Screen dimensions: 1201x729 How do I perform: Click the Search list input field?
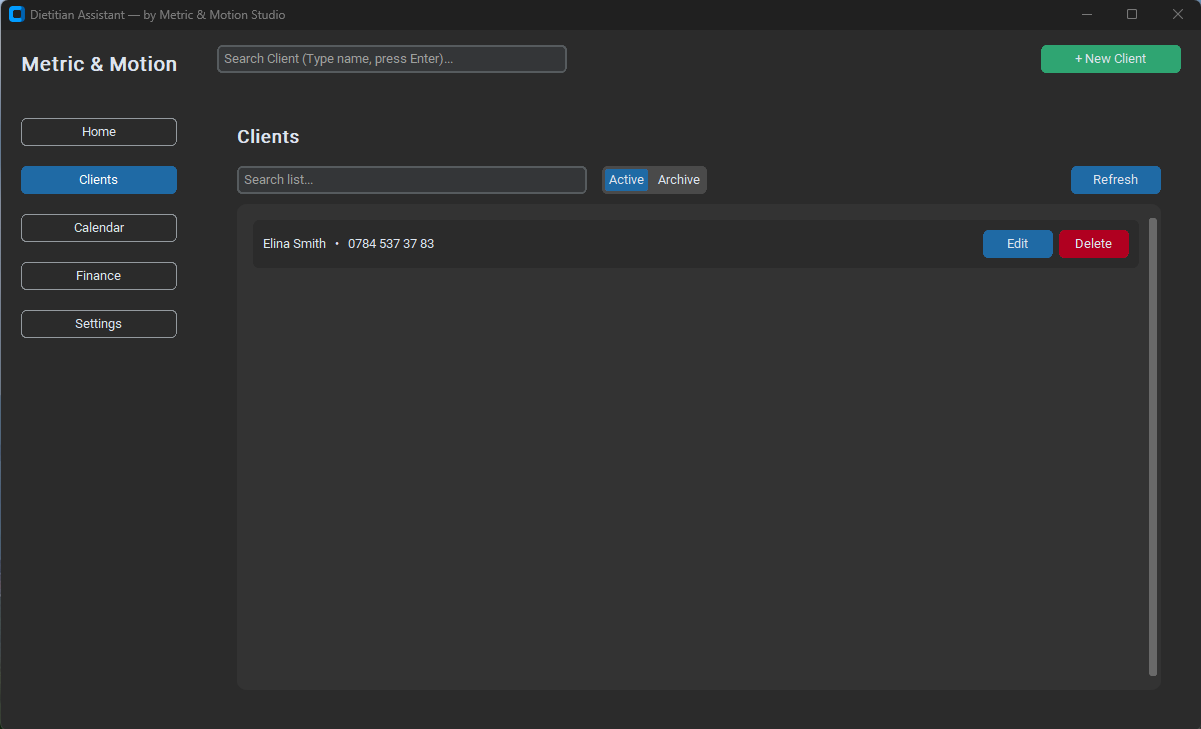(x=412, y=180)
